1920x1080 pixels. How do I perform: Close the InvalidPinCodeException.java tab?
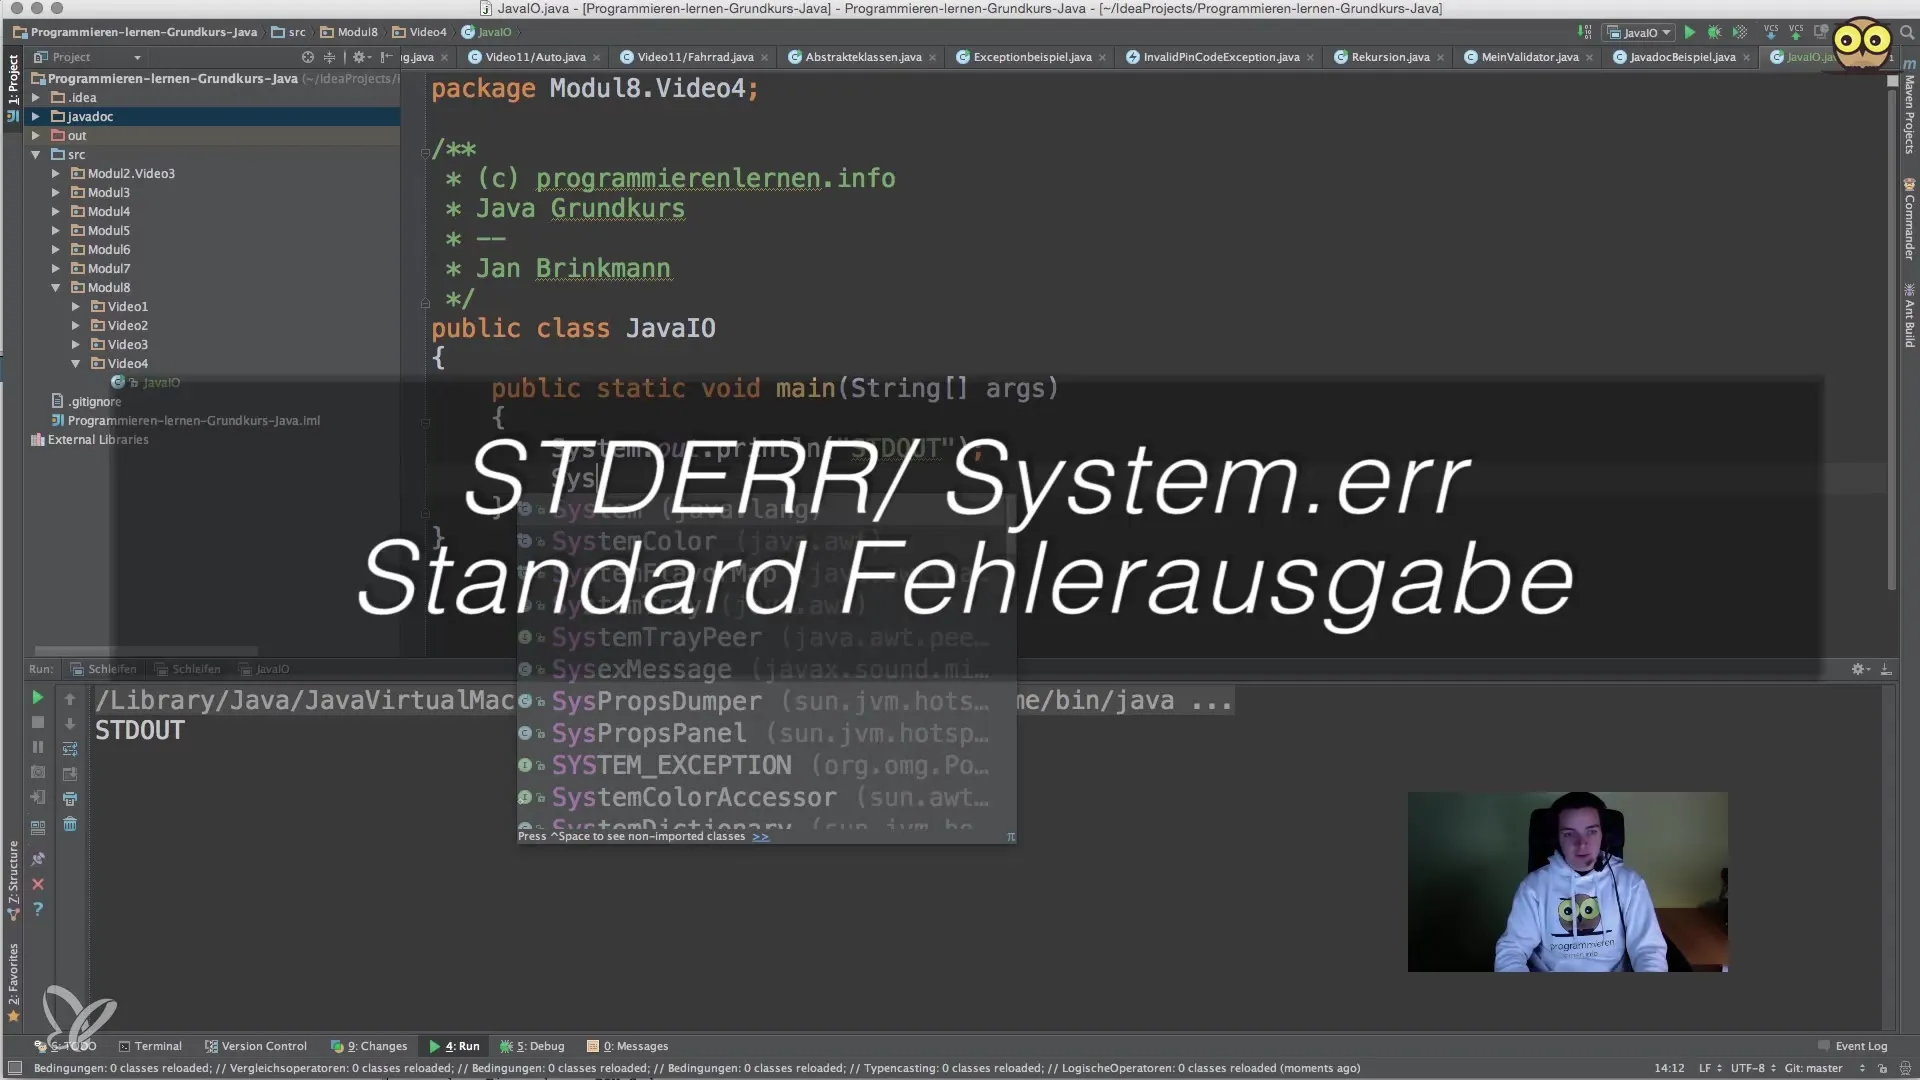[1310, 58]
